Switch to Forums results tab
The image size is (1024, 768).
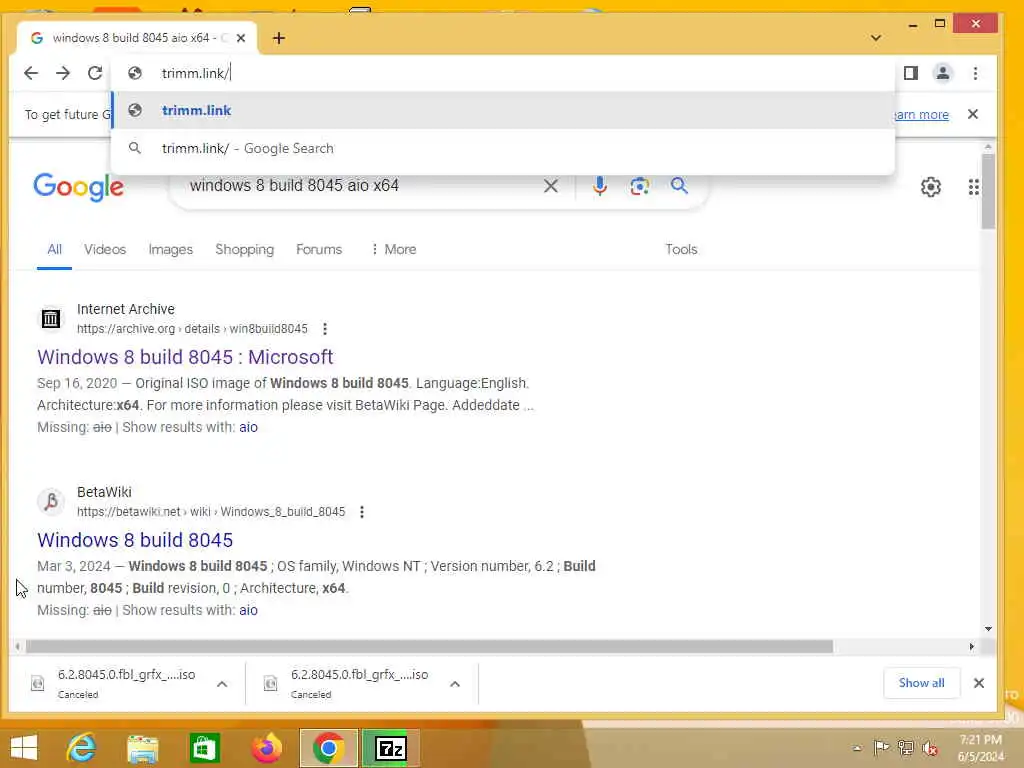click(319, 249)
